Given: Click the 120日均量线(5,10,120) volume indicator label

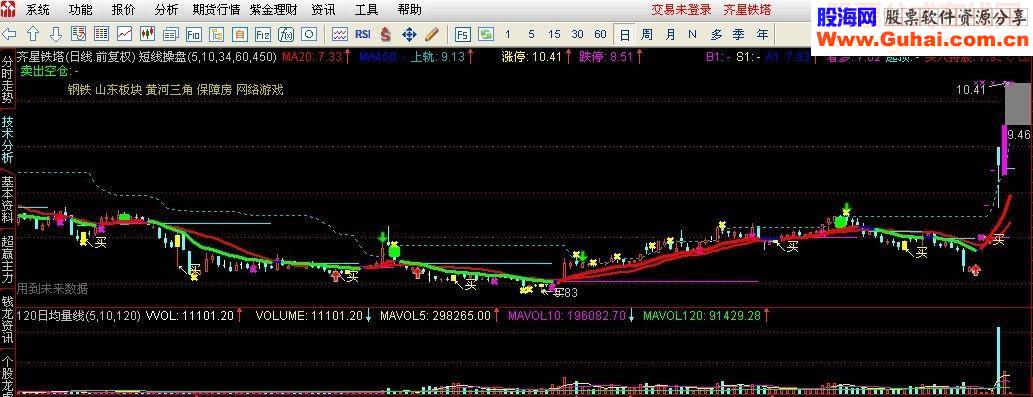Looking at the screenshot, I should (x=78, y=315).
